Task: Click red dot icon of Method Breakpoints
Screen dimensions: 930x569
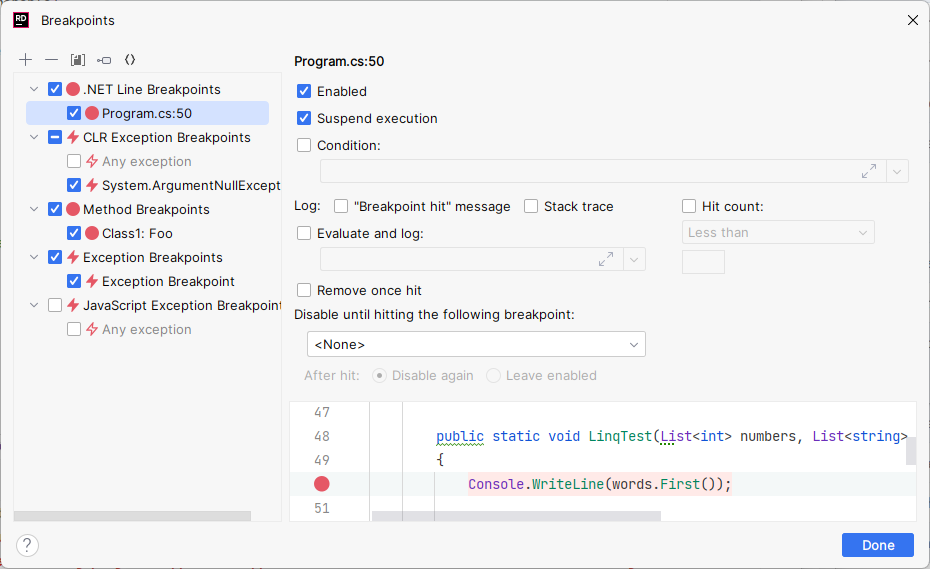Action: coord(73,209)
